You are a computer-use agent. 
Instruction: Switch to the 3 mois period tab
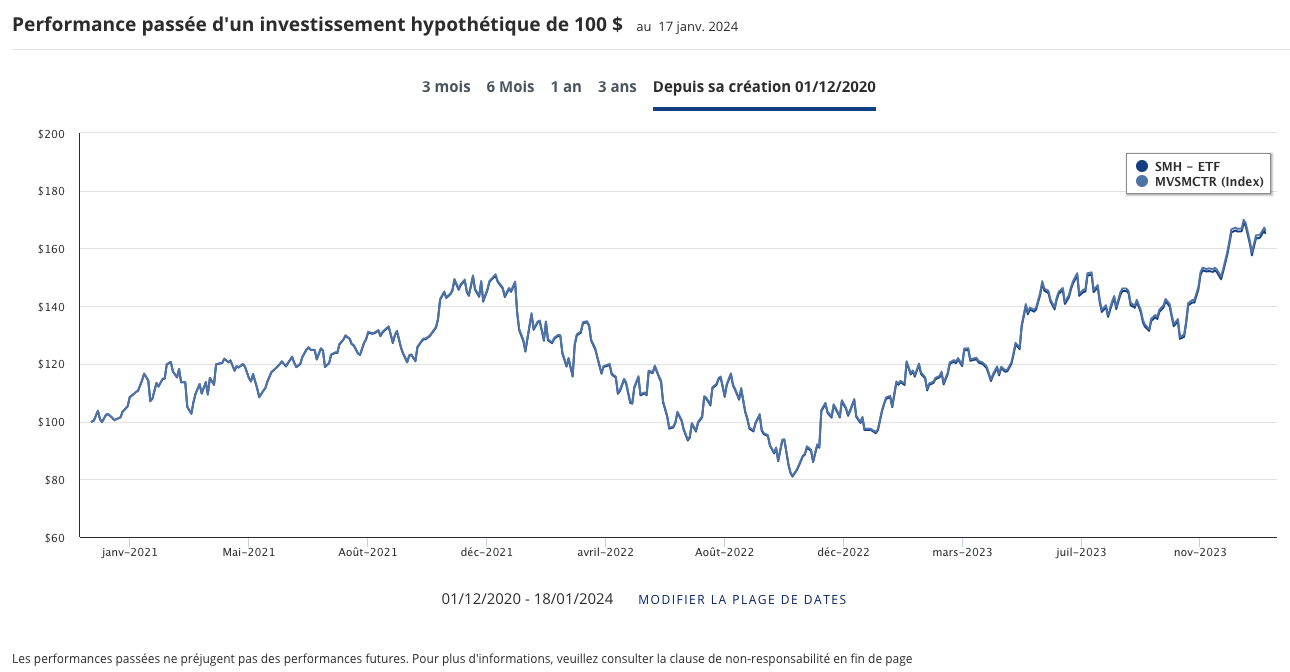click(446, 87)
